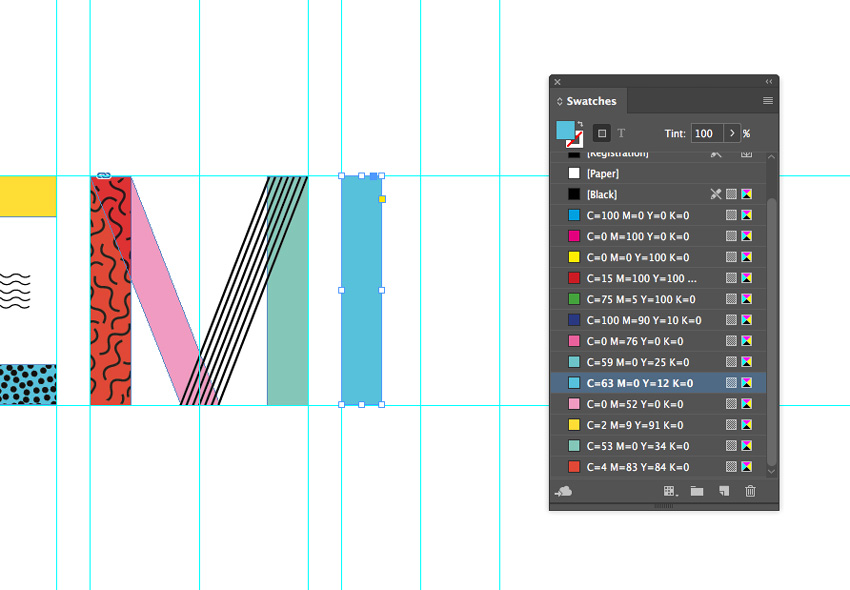Image resolution: width=850 pixels, height=590 pixels.
Task: Delete the selected swatch with trash icon
Action: click(750, 491)
